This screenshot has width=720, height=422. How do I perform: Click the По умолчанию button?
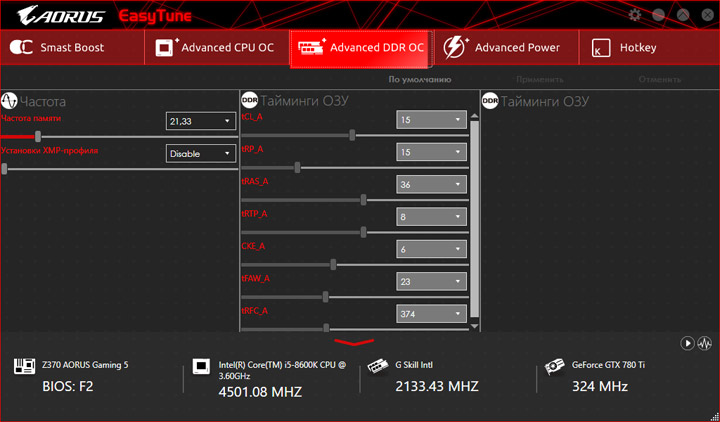(x=420, y=79)
